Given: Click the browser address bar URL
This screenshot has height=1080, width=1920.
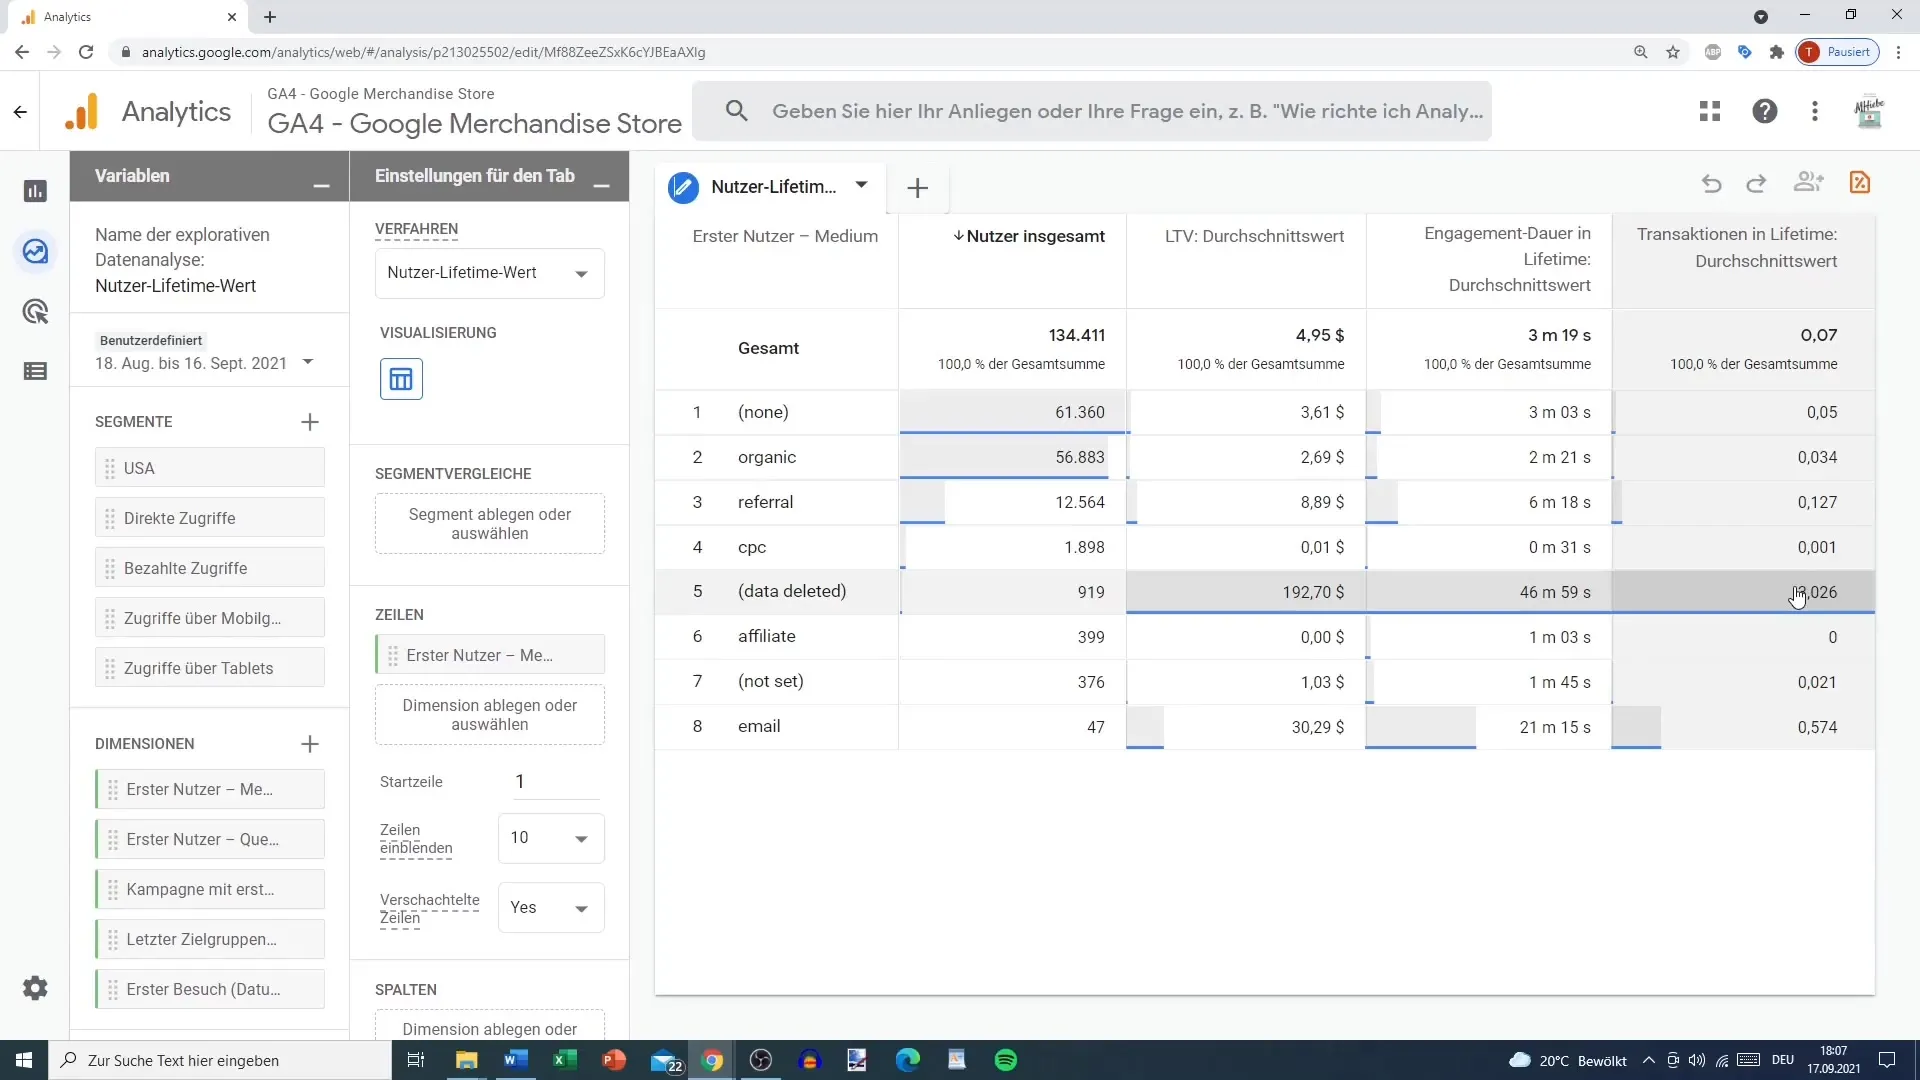Looking at the screenshot, I should 423,52.
